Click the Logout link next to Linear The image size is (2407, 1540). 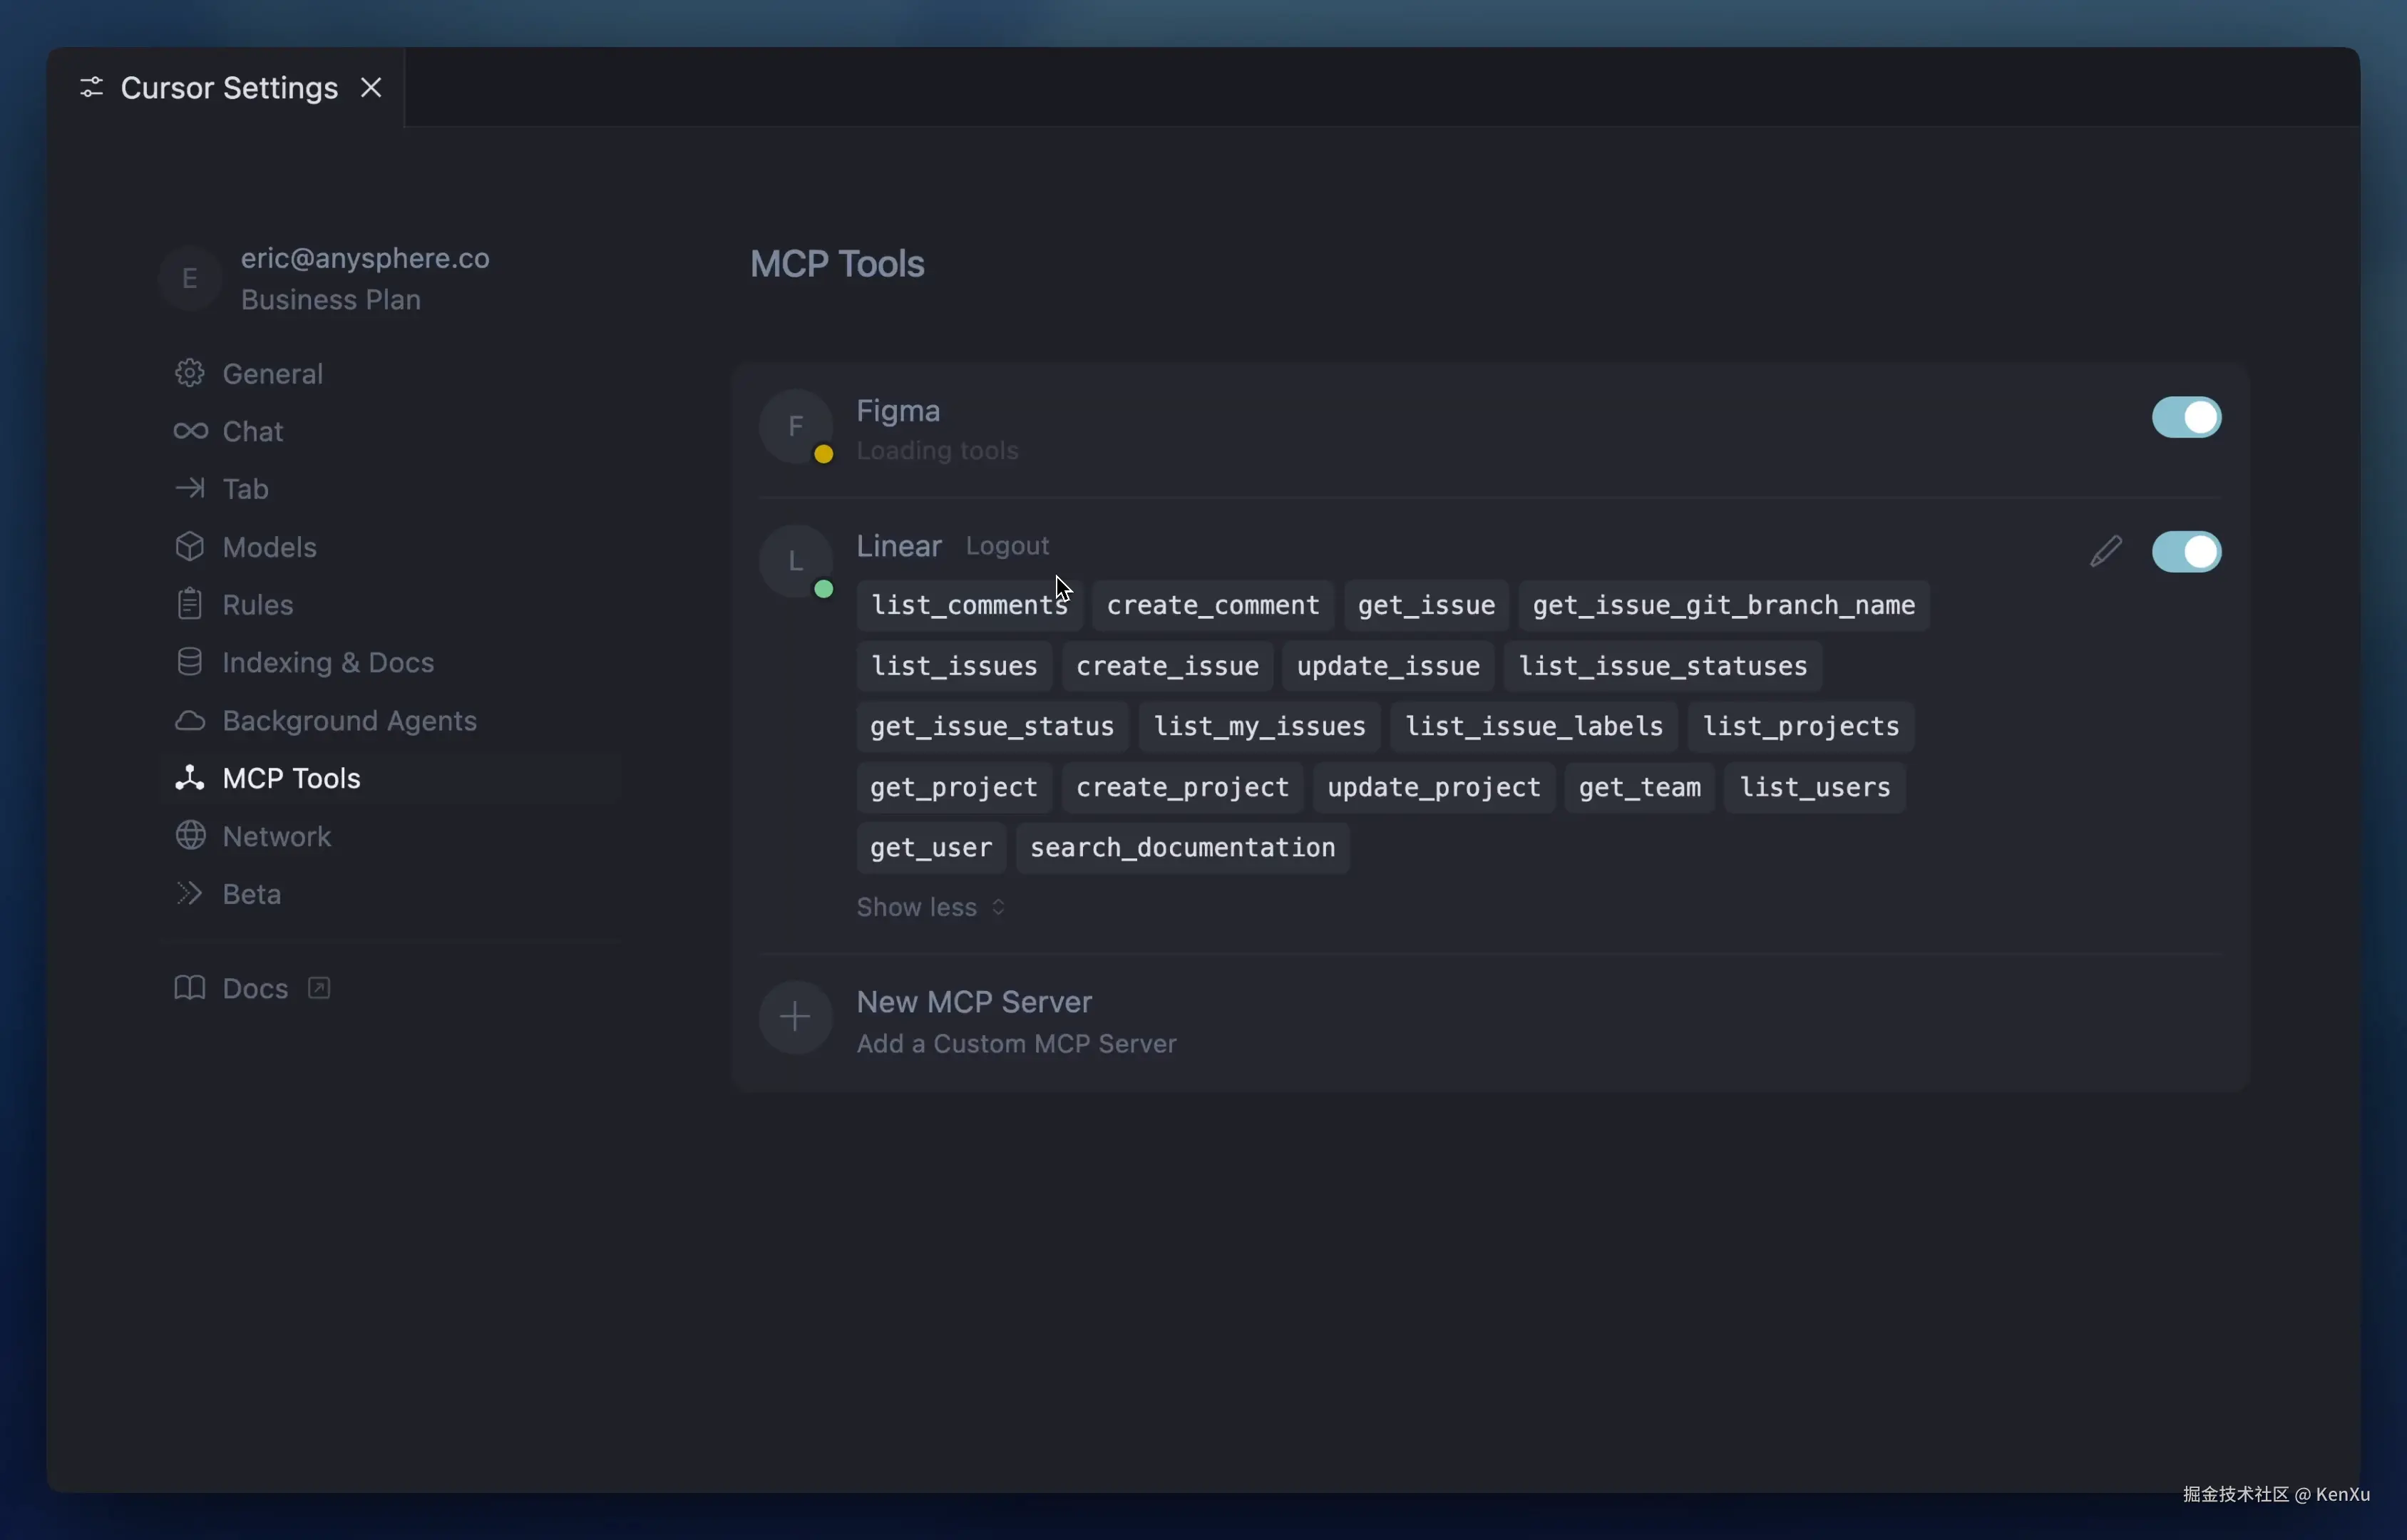click(x=1007, y=546)
